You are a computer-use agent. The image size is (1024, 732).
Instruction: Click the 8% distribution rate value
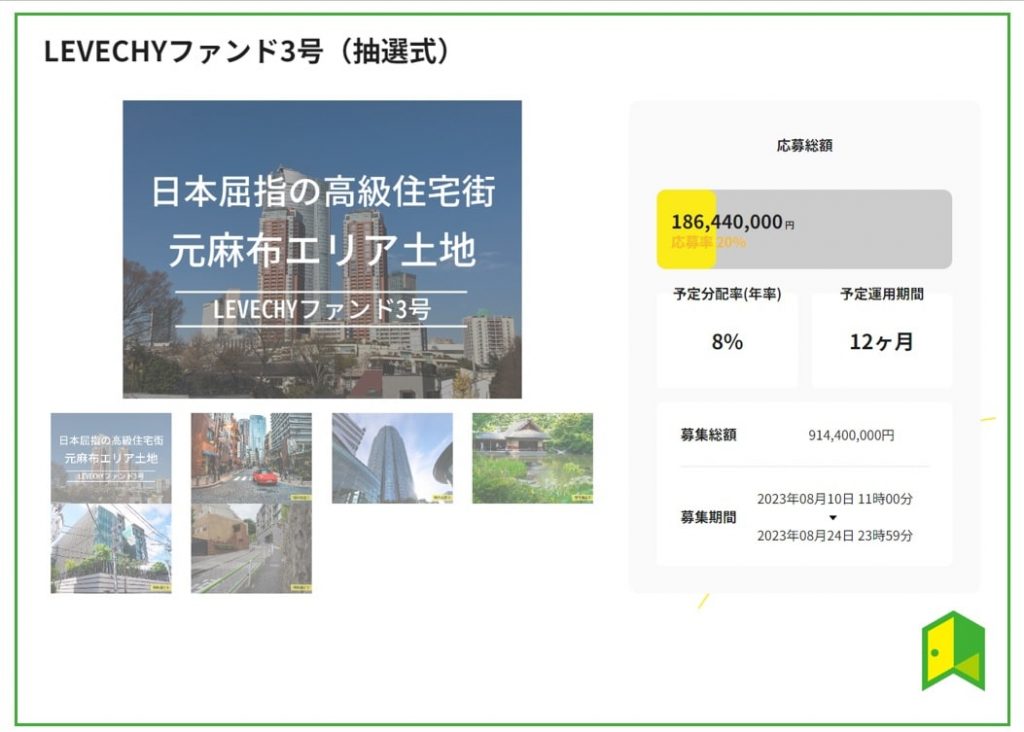pyautogui.click(x=728, y=342)
